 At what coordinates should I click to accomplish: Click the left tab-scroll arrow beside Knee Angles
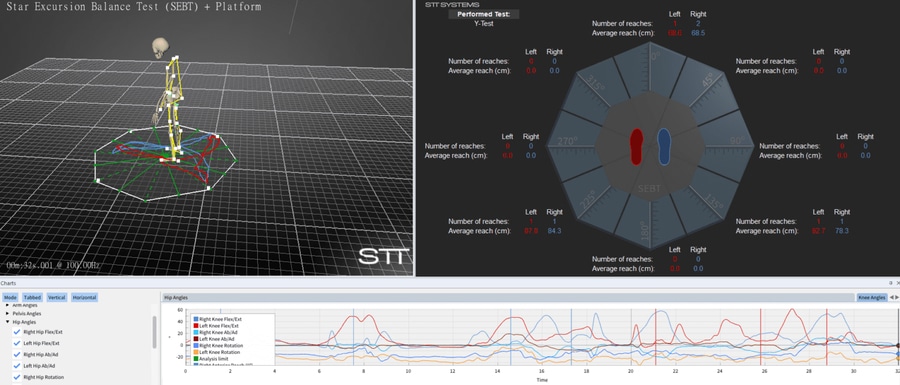pyautogui.click(x=892, y=297)
